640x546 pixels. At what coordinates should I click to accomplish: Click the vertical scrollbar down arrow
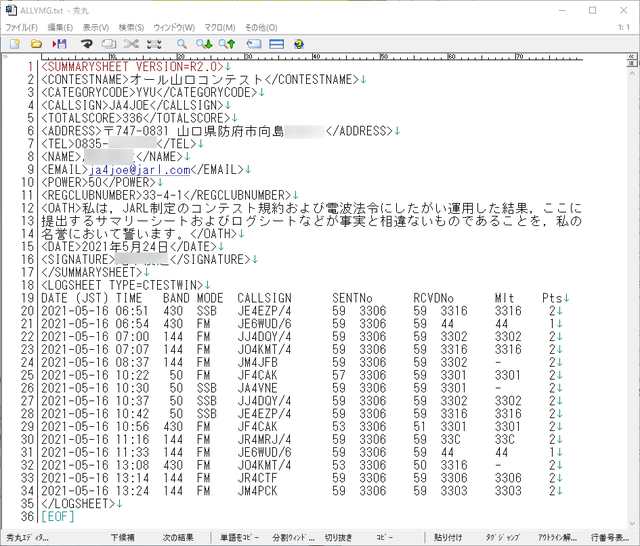click(632, 523)
